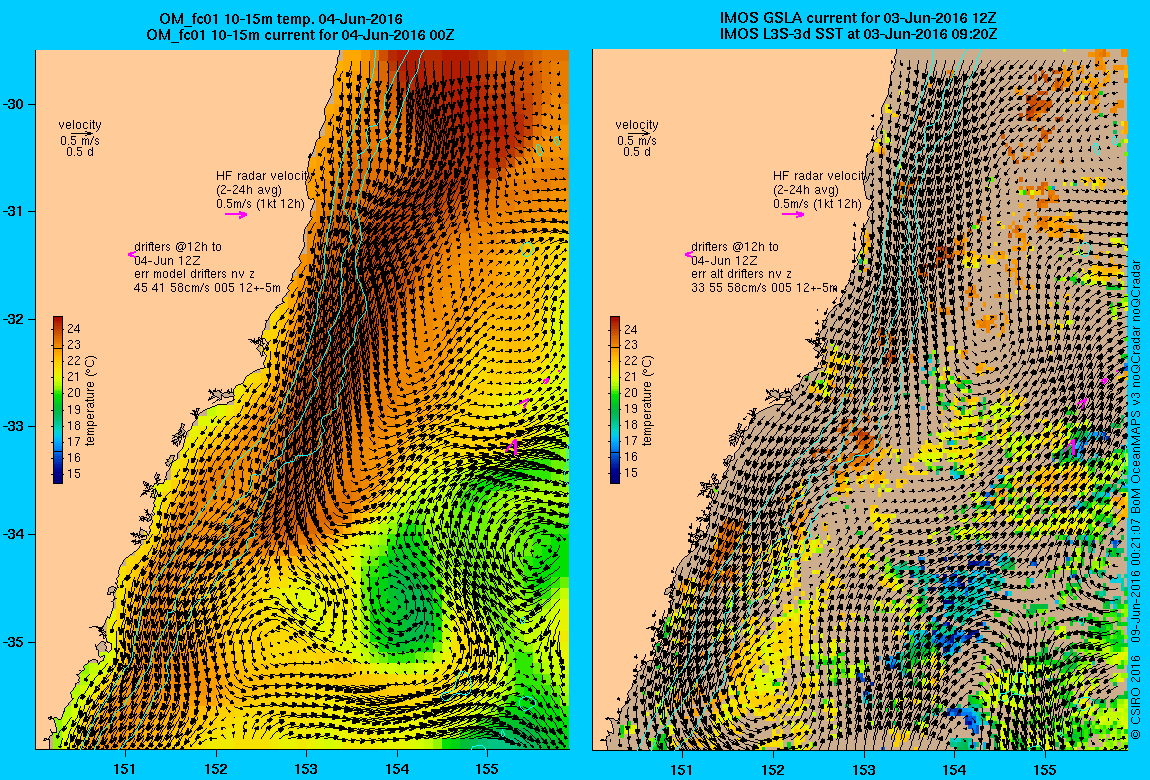Click '0.5m/s (1kt 12h)' text in right map
This screenshot has width=1150, height=780.
[817, 204]
